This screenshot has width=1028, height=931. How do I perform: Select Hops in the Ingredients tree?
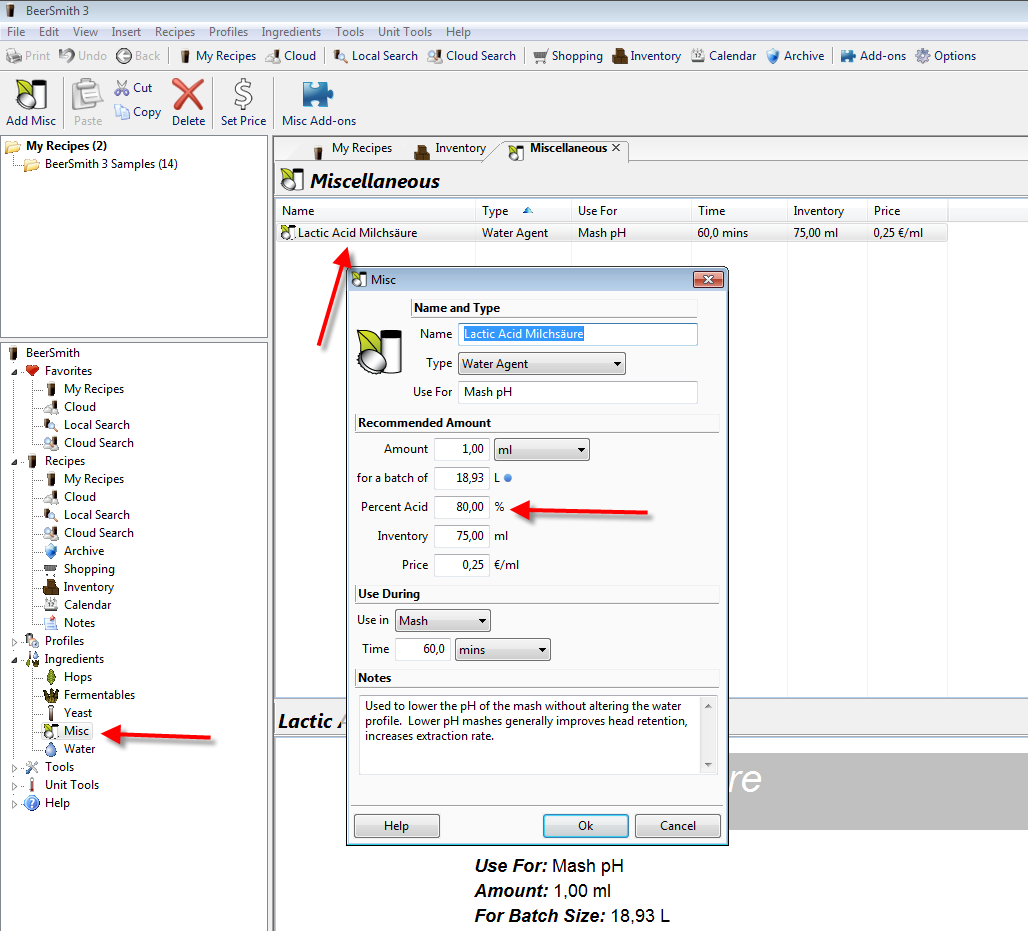click(77, 677)
